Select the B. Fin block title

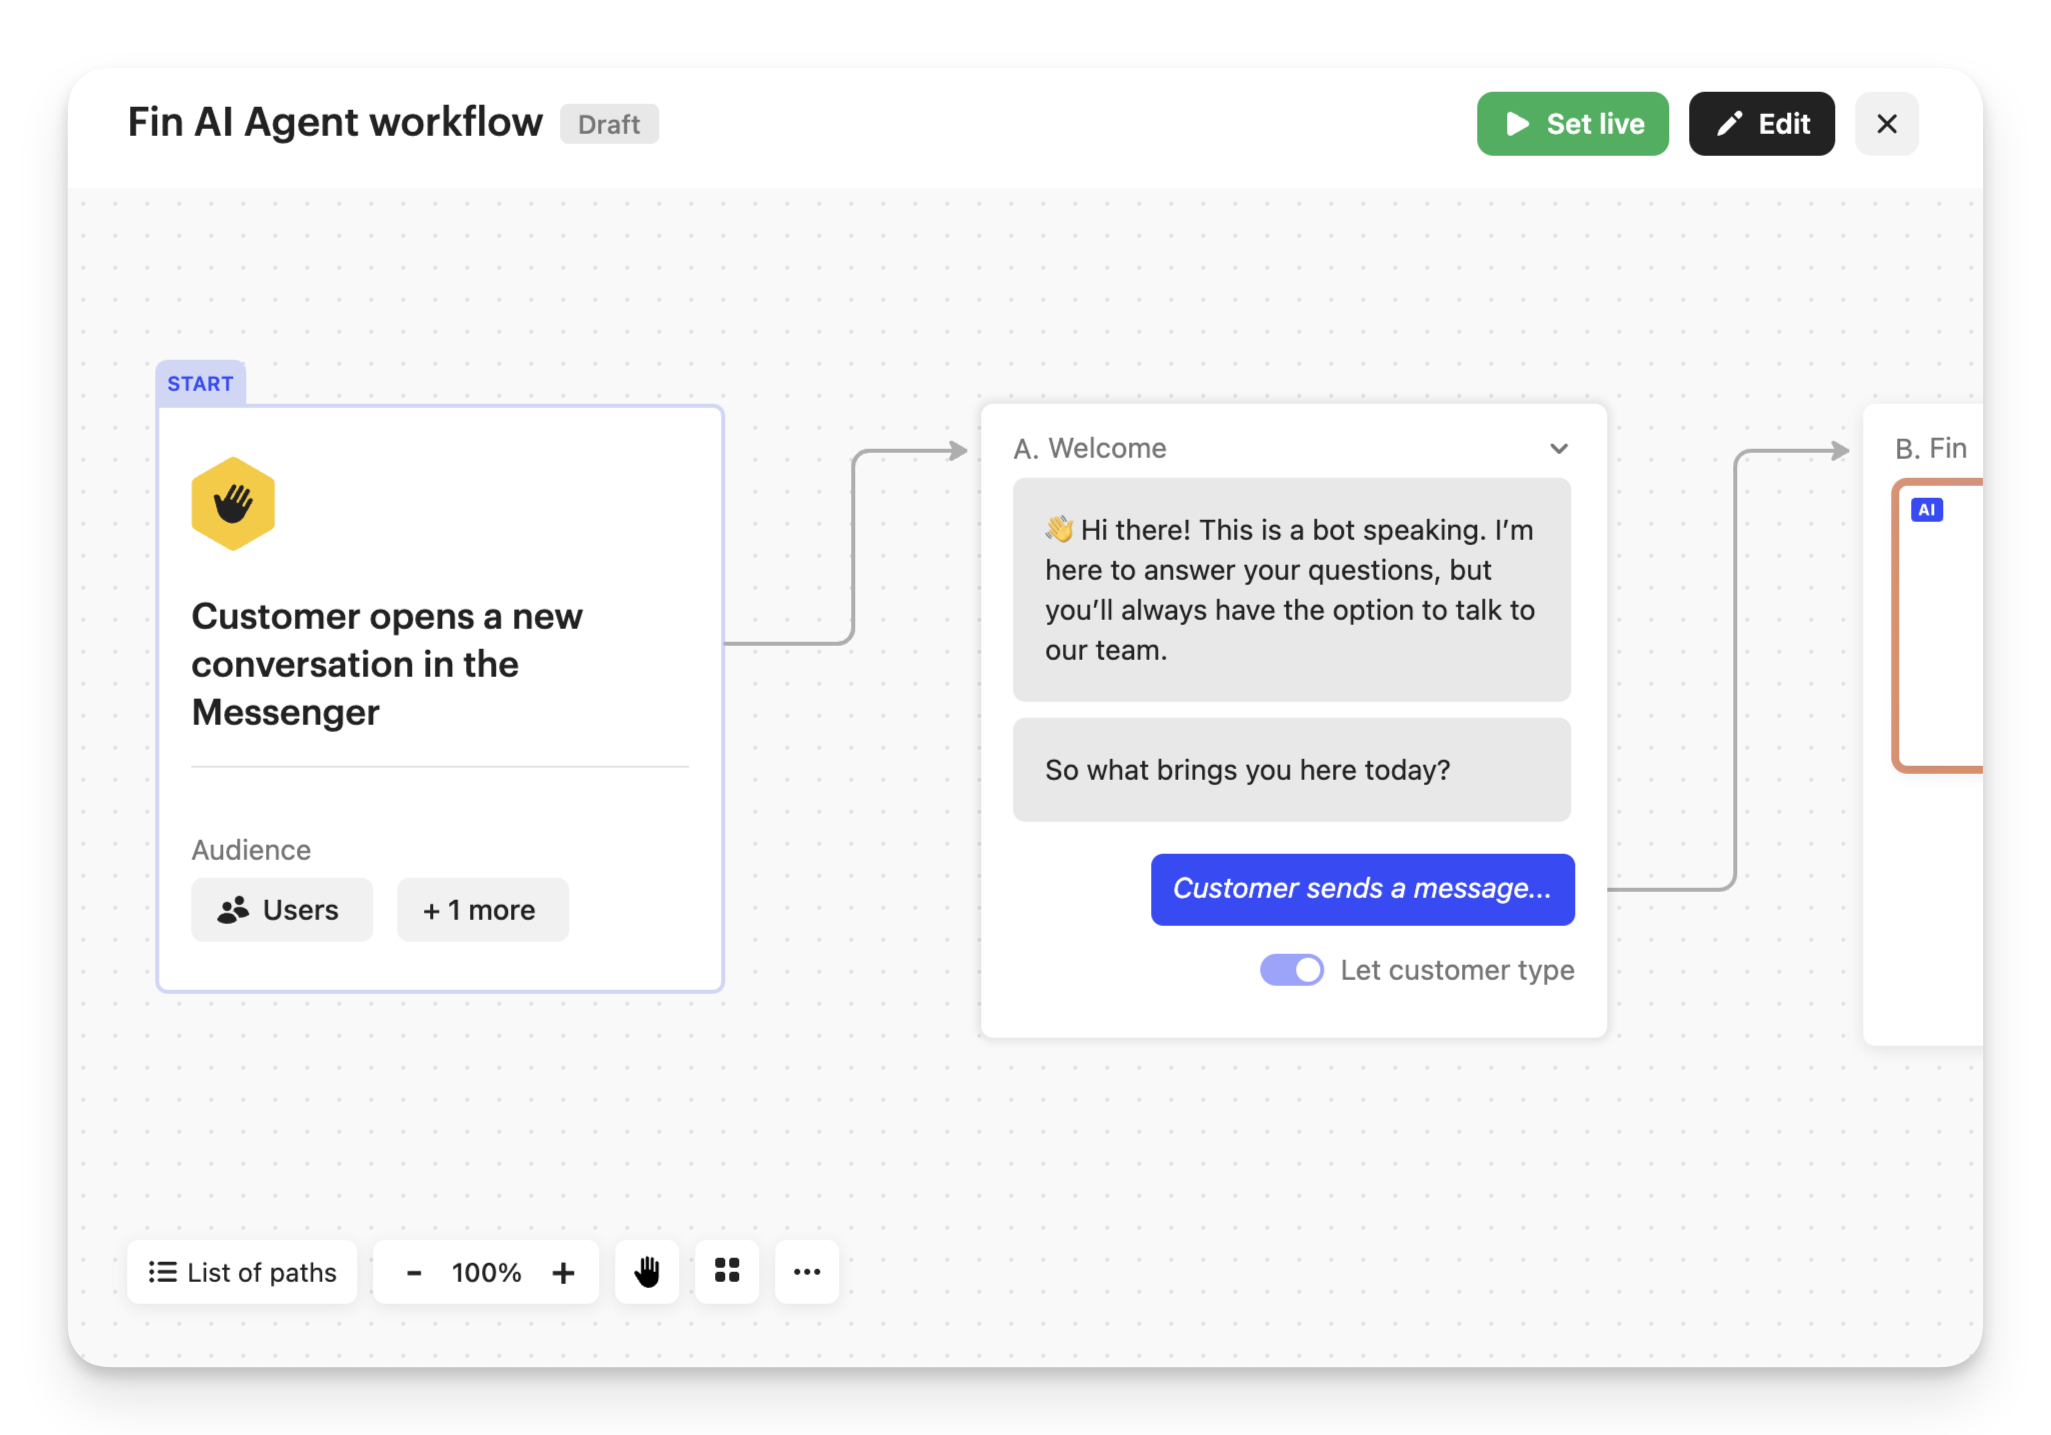(1930, 448)
